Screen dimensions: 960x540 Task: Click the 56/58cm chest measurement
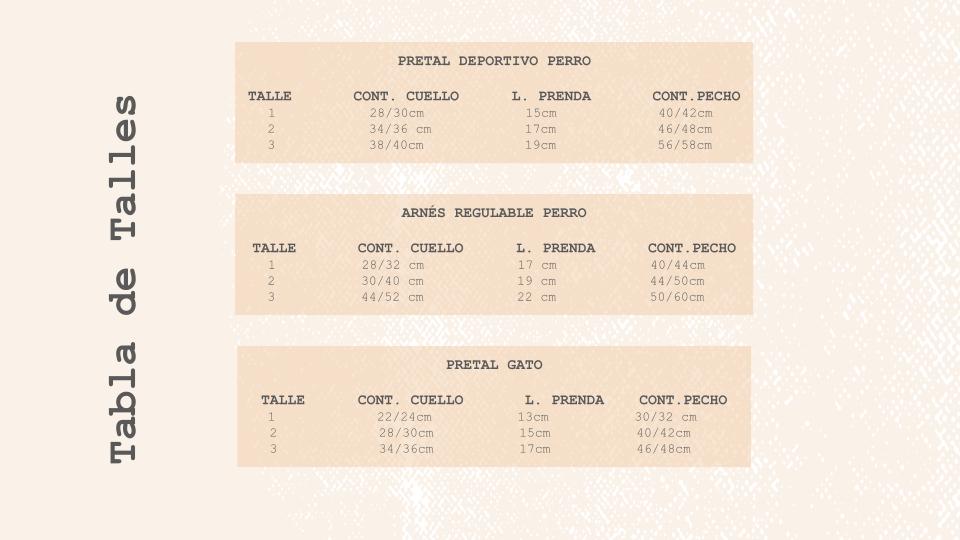[685, 145]
